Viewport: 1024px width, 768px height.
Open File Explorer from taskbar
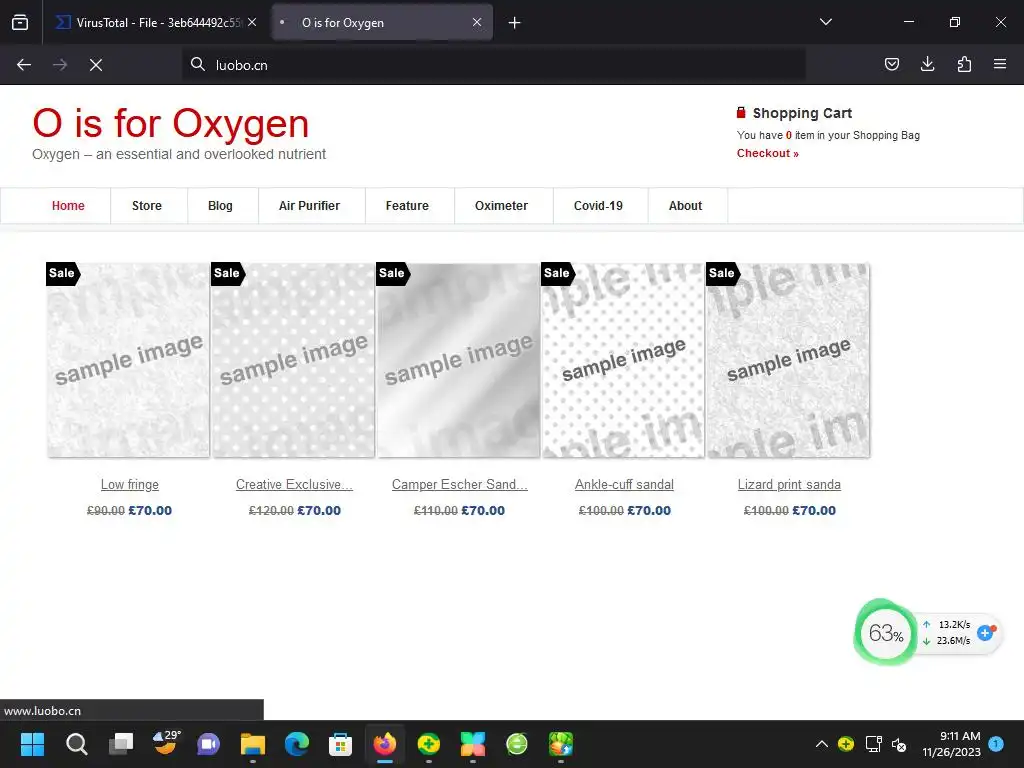[253, 744]
